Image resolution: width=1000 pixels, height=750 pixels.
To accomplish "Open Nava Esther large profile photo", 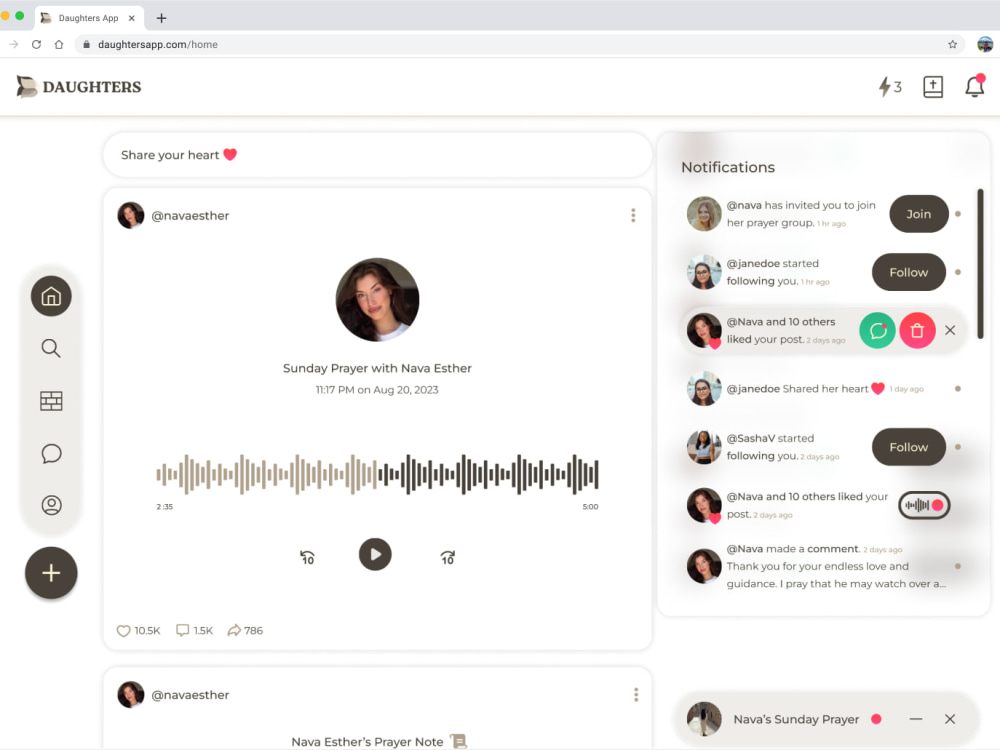I will click(x=377, y=300).
